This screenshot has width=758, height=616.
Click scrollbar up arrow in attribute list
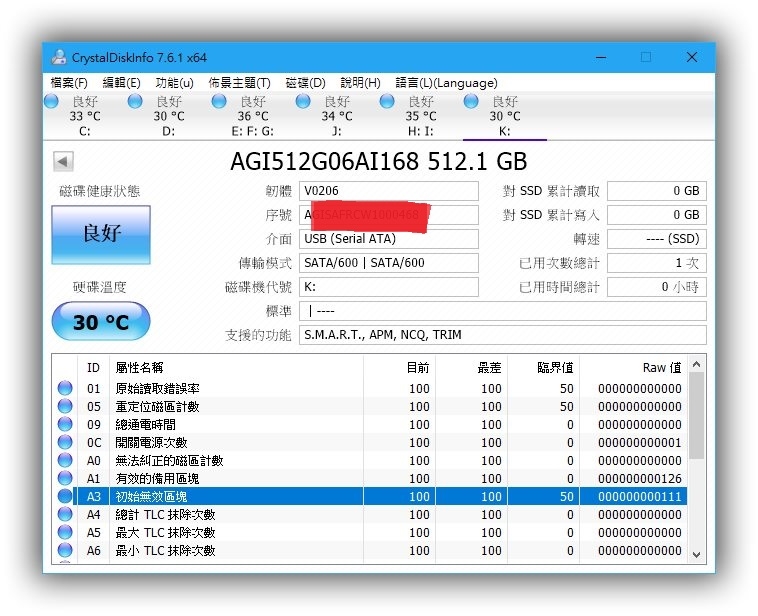(696, 364)
